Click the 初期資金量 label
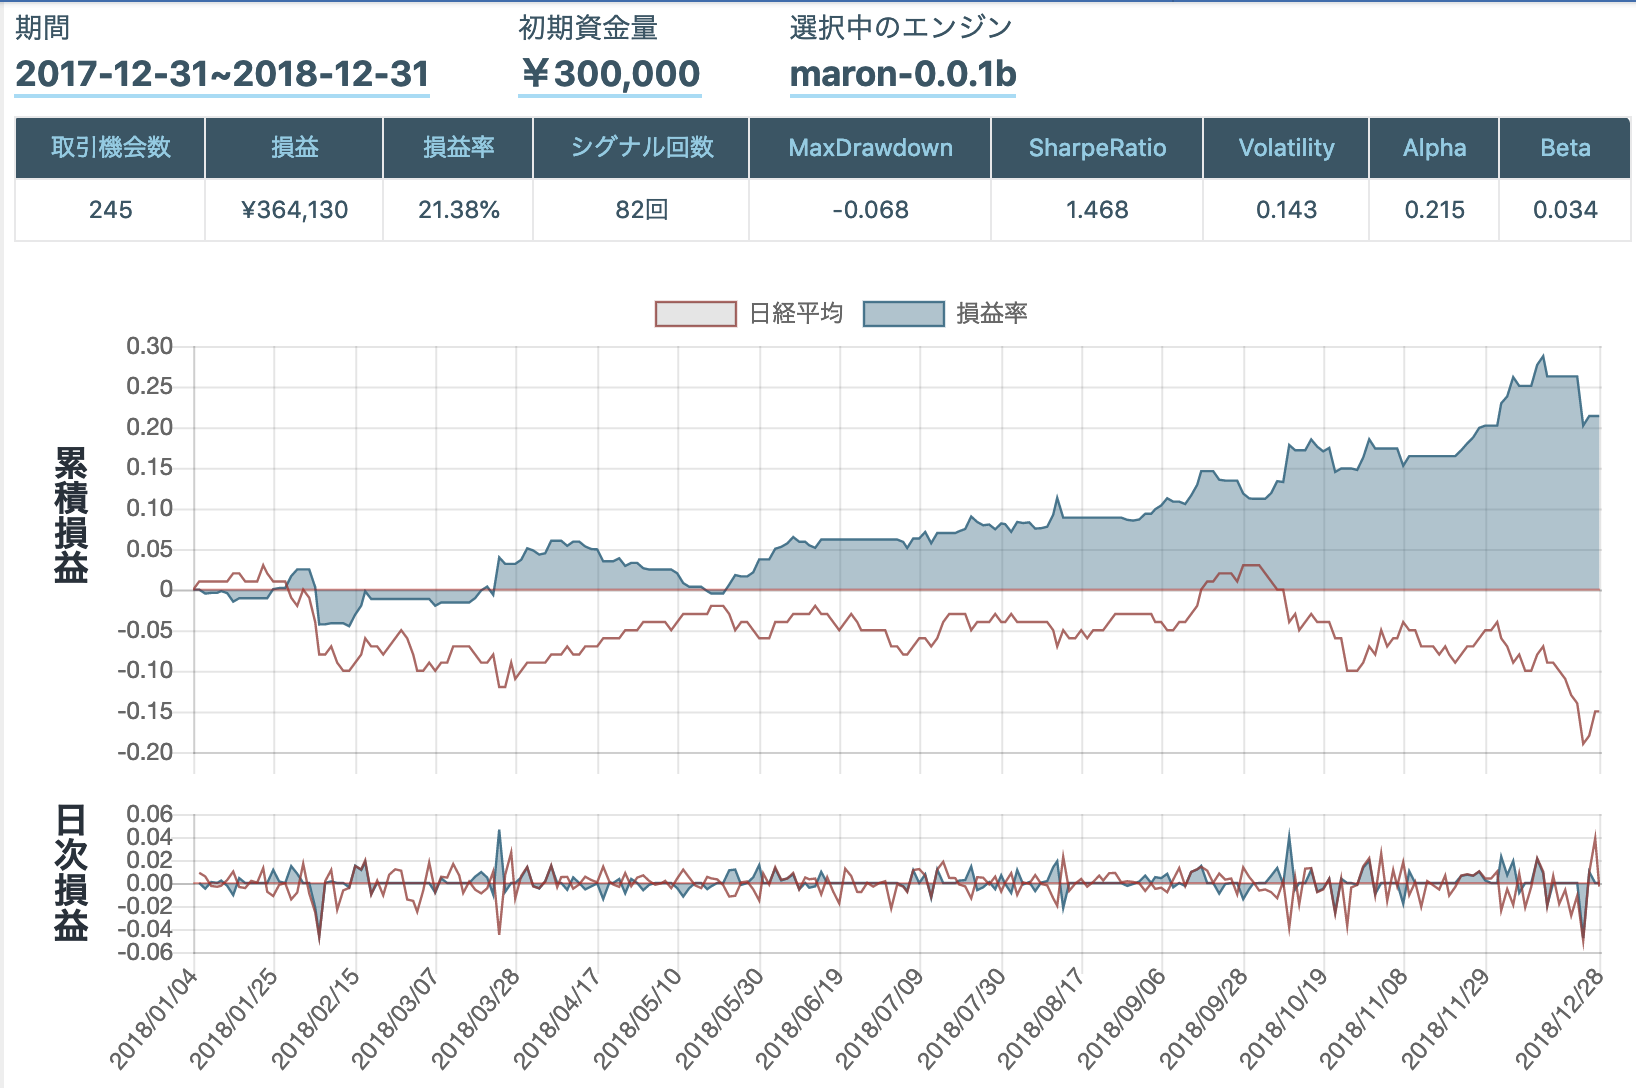Screen dimensions: 1636x1088 pyautogui.click(x=588, y=28)
